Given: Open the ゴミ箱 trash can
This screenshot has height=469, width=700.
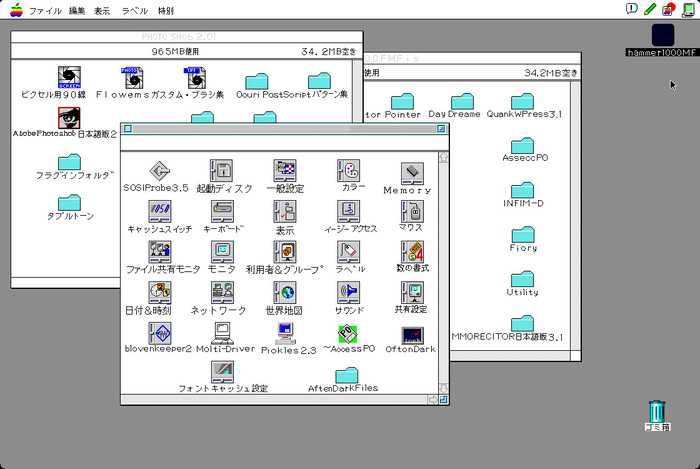Looking at the screenshot, I should (x=656, y=411).
